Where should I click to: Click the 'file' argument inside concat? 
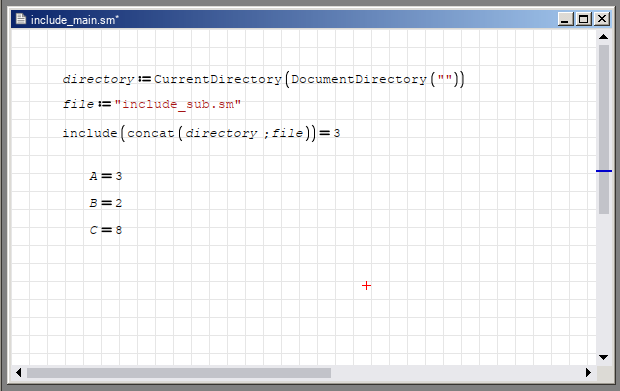click(x=287, y=133)
